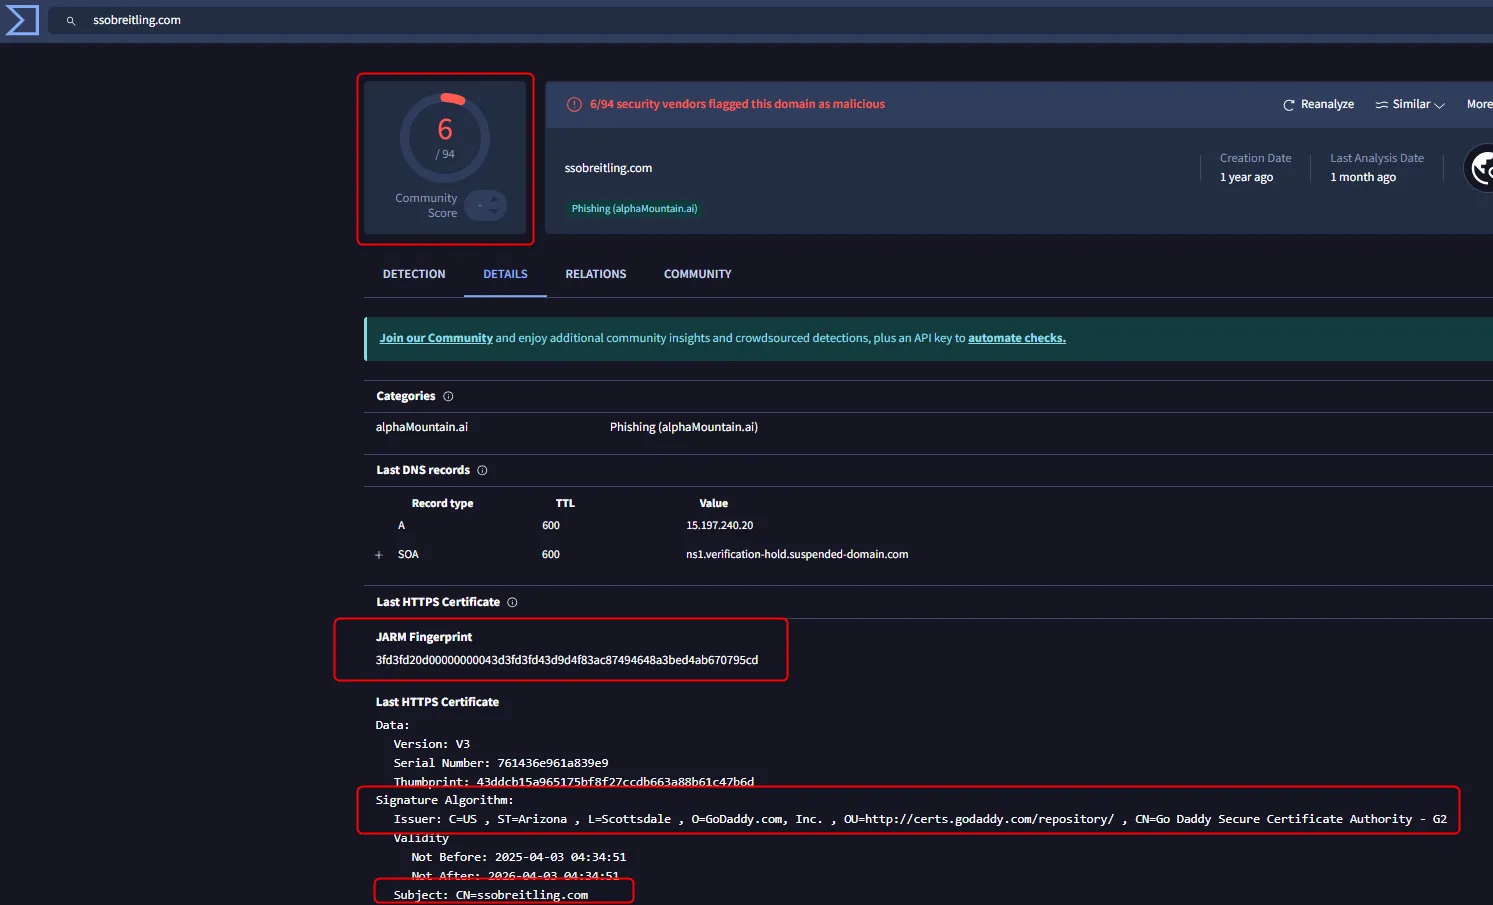Click the info icon next to Categories
Viewport: 1493px width, 905px height.
448,396
